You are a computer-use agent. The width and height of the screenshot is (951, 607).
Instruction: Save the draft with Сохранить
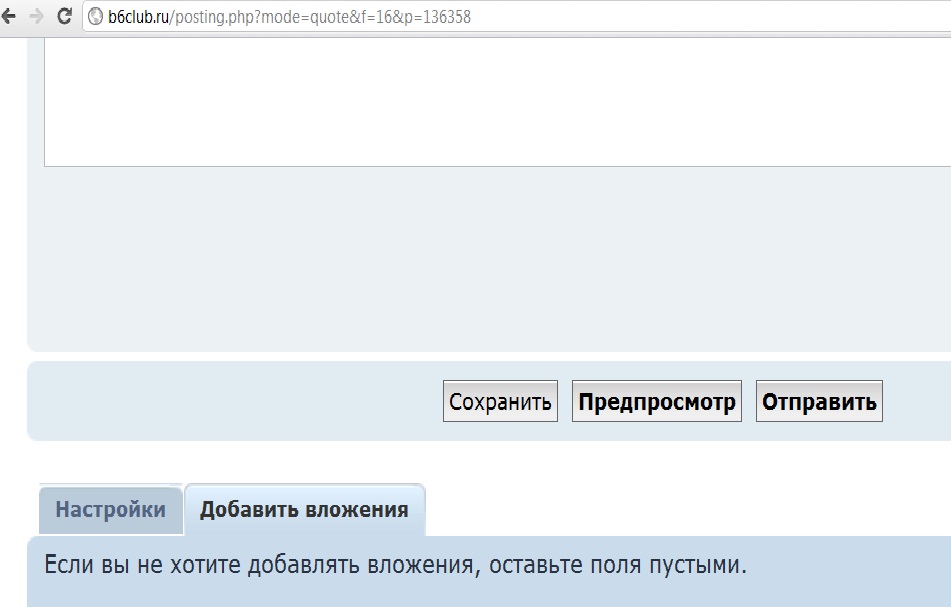pos(500,402)
